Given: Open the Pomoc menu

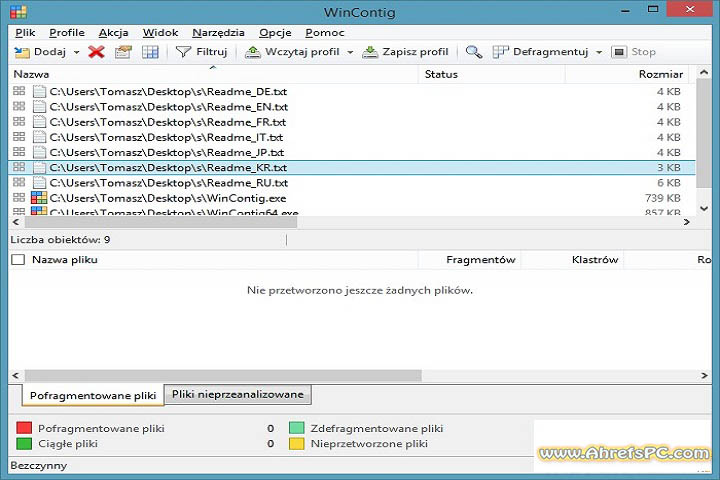Looking at the screenshot, I should [x=325, y=33].
